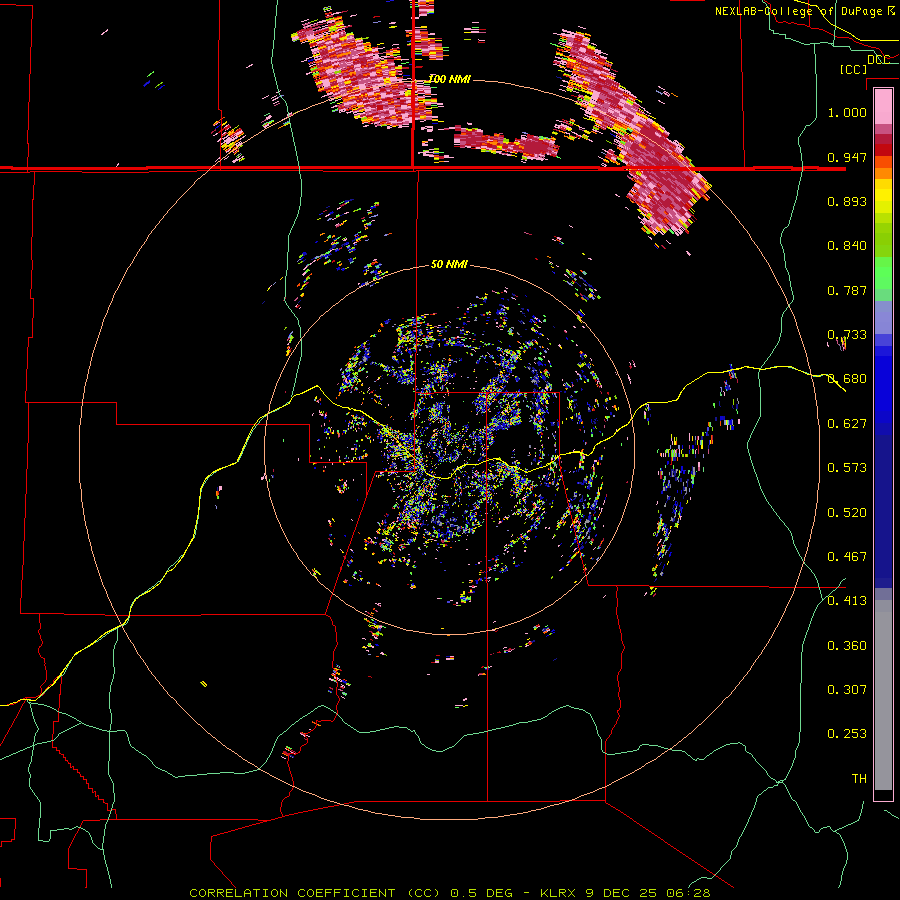Click the [CC] legend unit label
Image resolution: width=900 pixels, height=900 pixels.
(853, 69)
